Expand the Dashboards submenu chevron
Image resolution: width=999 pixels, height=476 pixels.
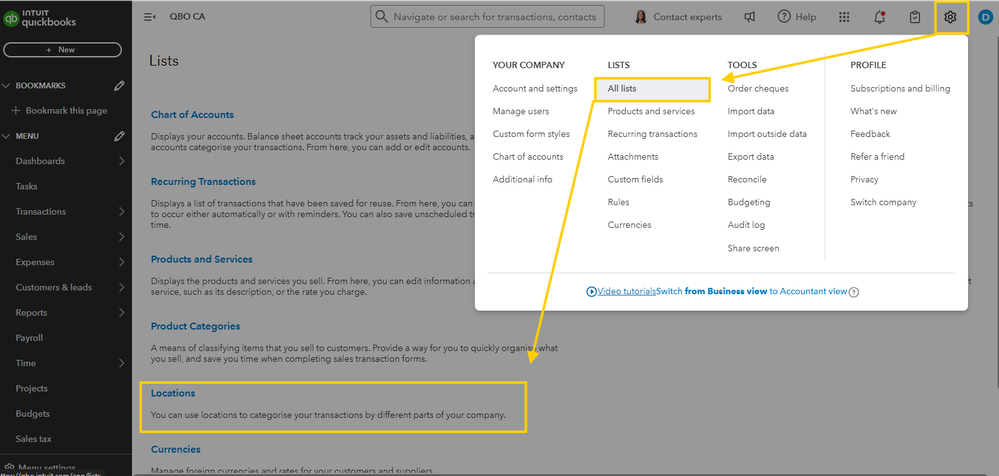point(121,161)
